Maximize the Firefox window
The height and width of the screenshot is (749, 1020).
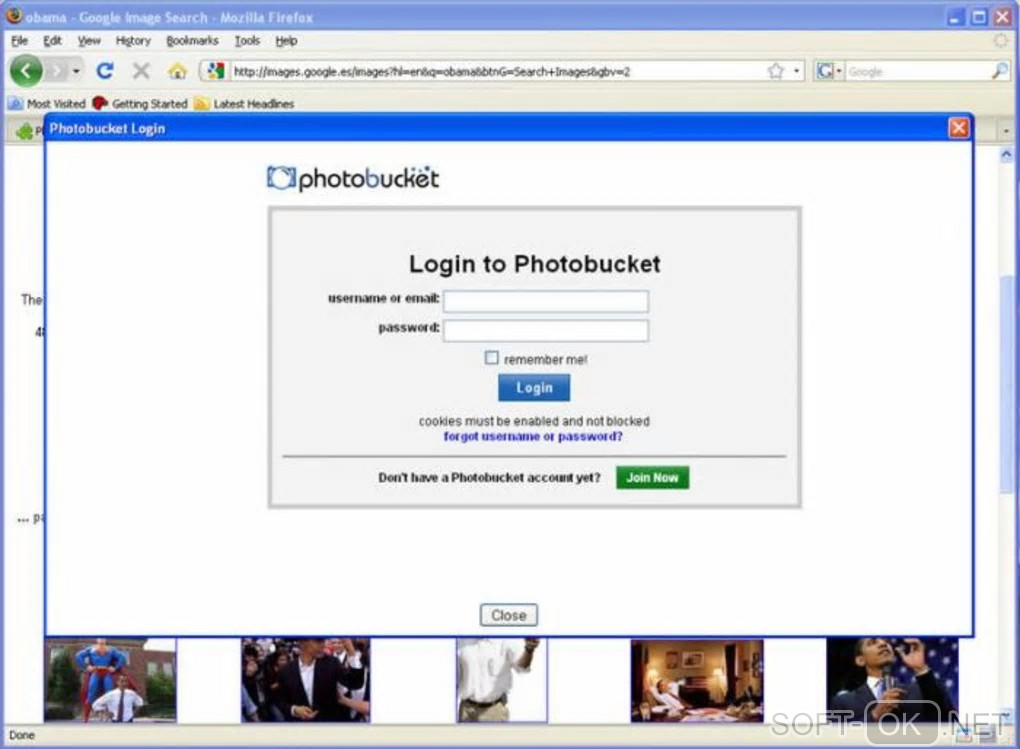[x=979, y=17]
